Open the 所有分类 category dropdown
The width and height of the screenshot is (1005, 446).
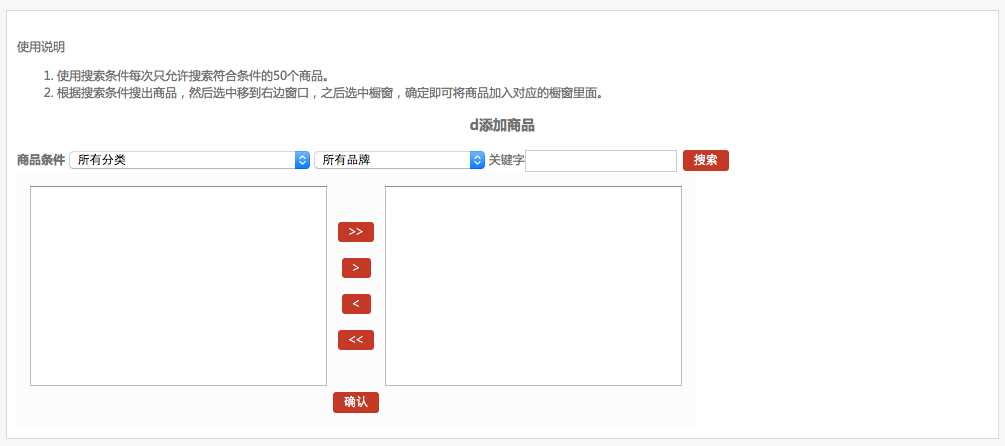click(189, 160)
